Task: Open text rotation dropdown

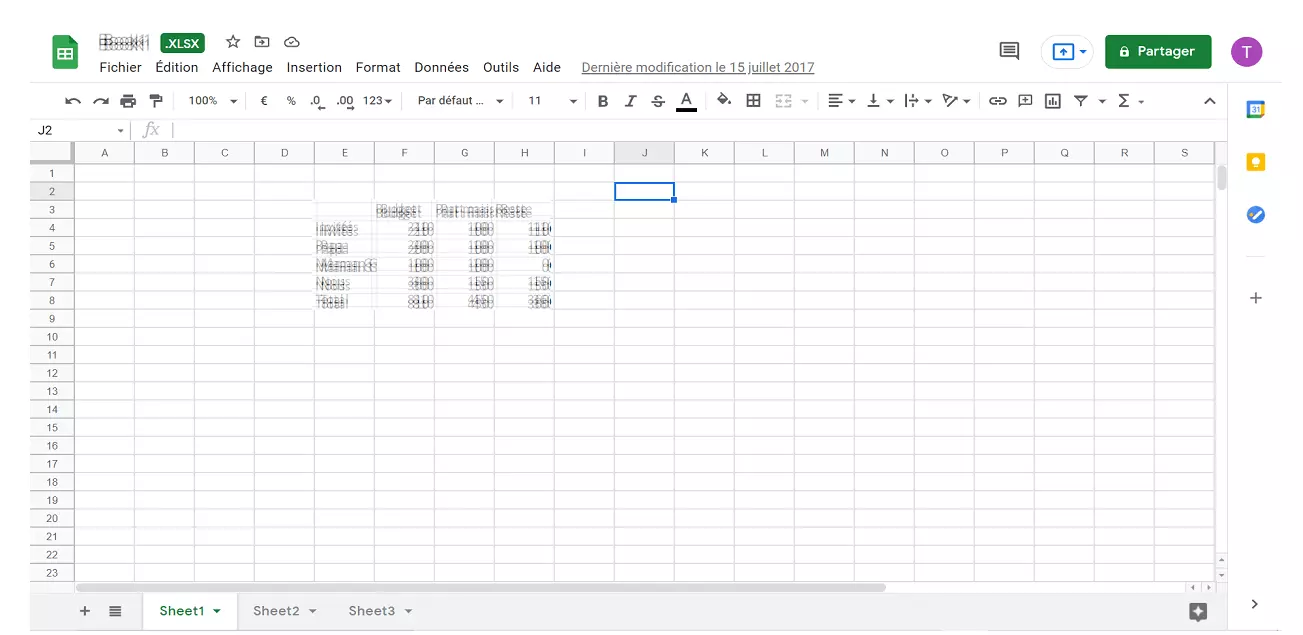Action: [956, 101]
